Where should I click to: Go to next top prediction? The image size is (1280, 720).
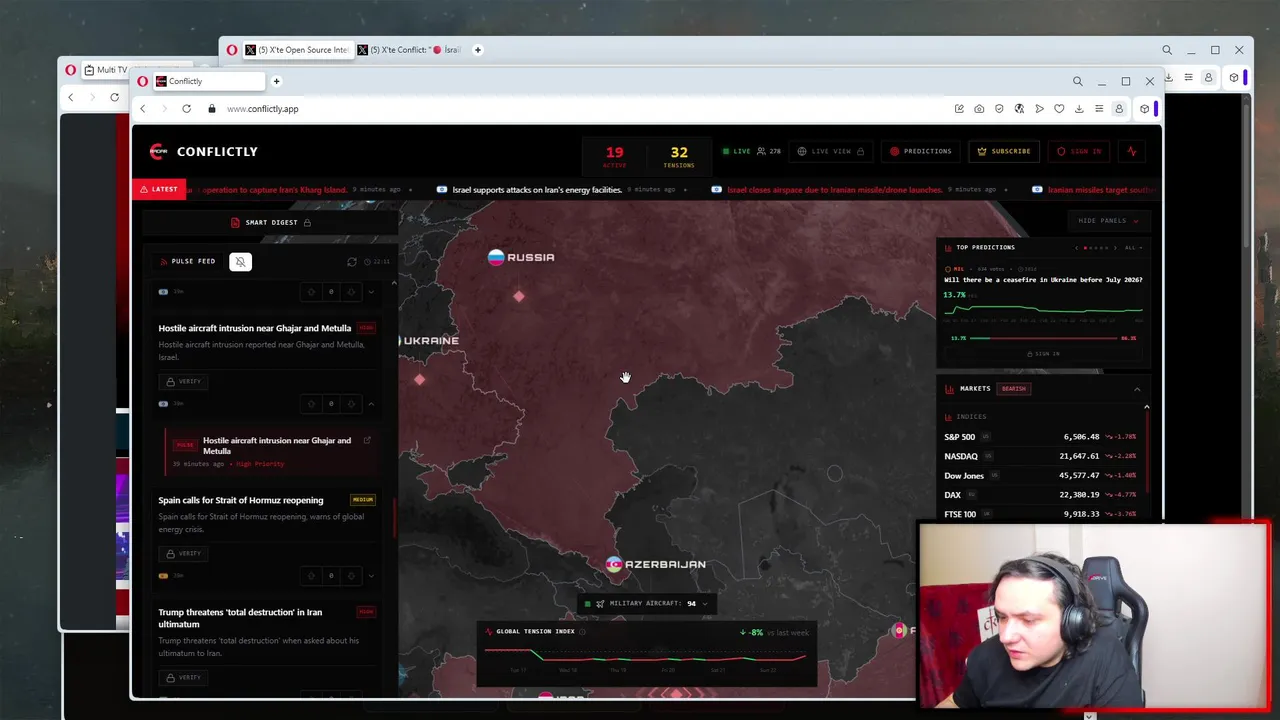pyautogui.click(x=1113, y=248)
